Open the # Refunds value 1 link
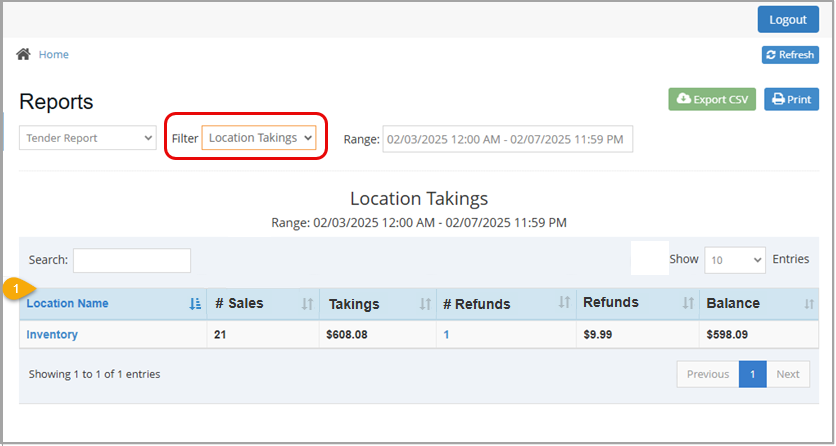Screen dimensions: 836x446 pyautogui.click(x=446, y=335)
